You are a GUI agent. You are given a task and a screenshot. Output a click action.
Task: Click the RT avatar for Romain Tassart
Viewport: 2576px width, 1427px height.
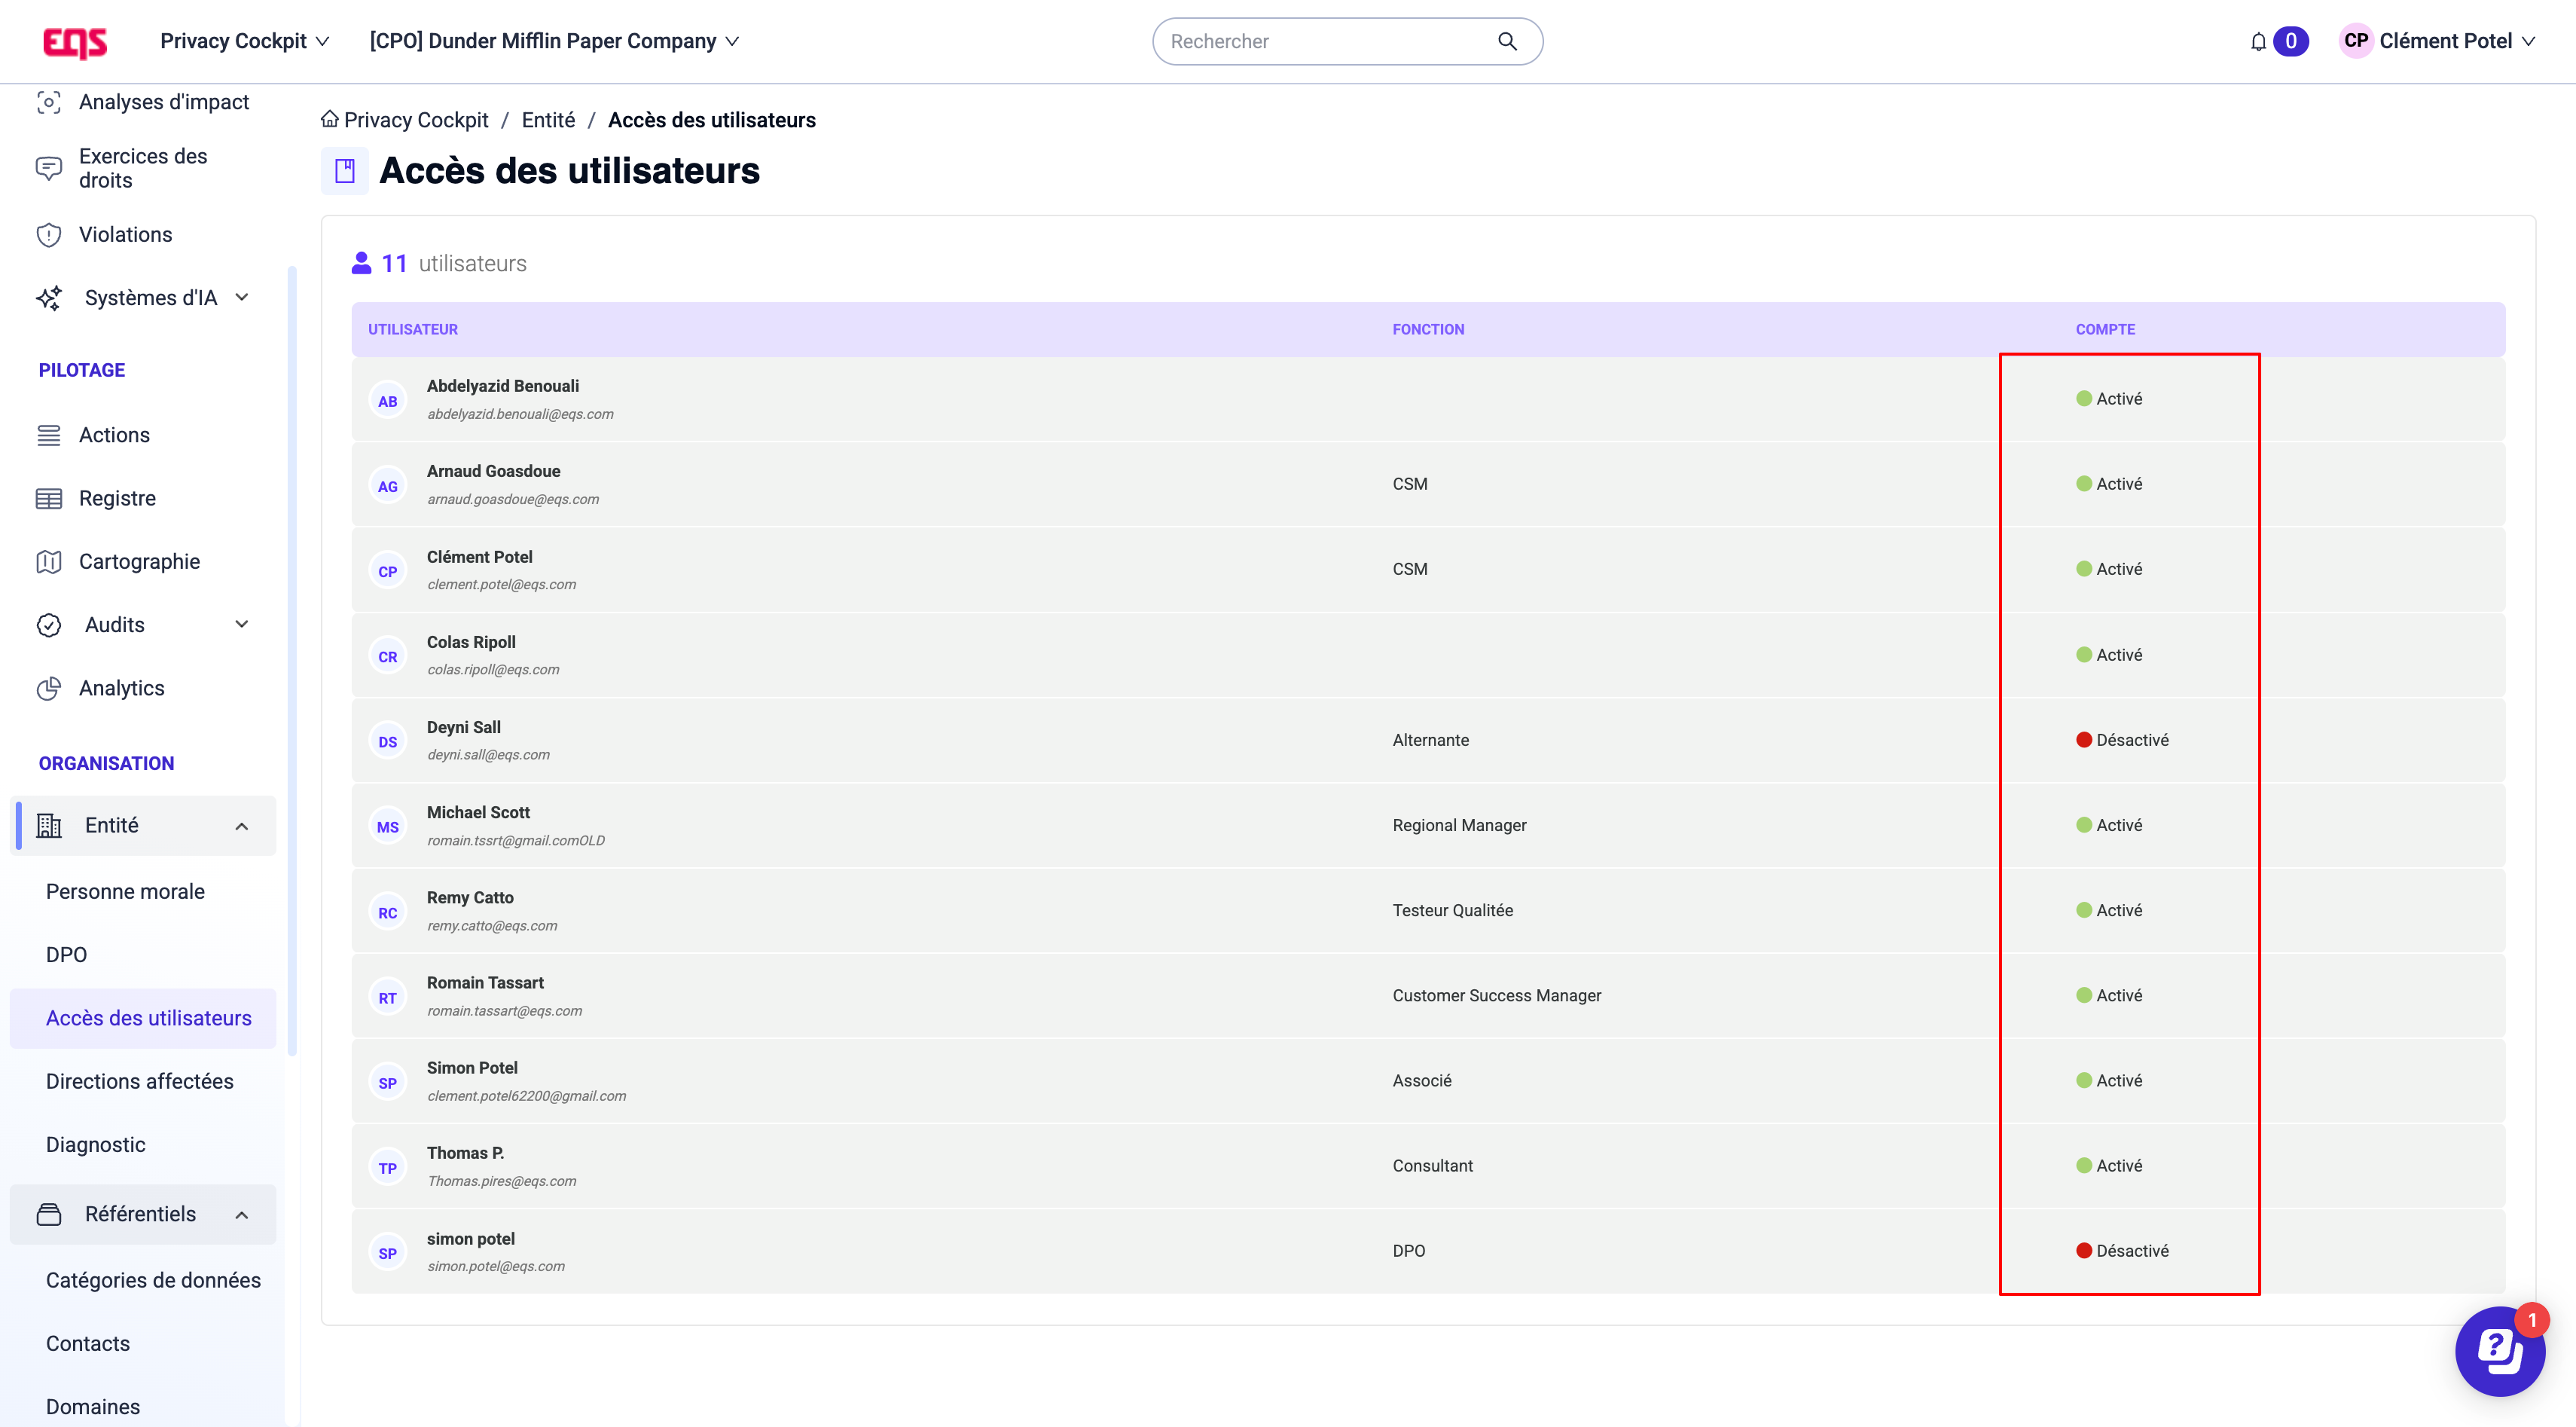(388, 998)
